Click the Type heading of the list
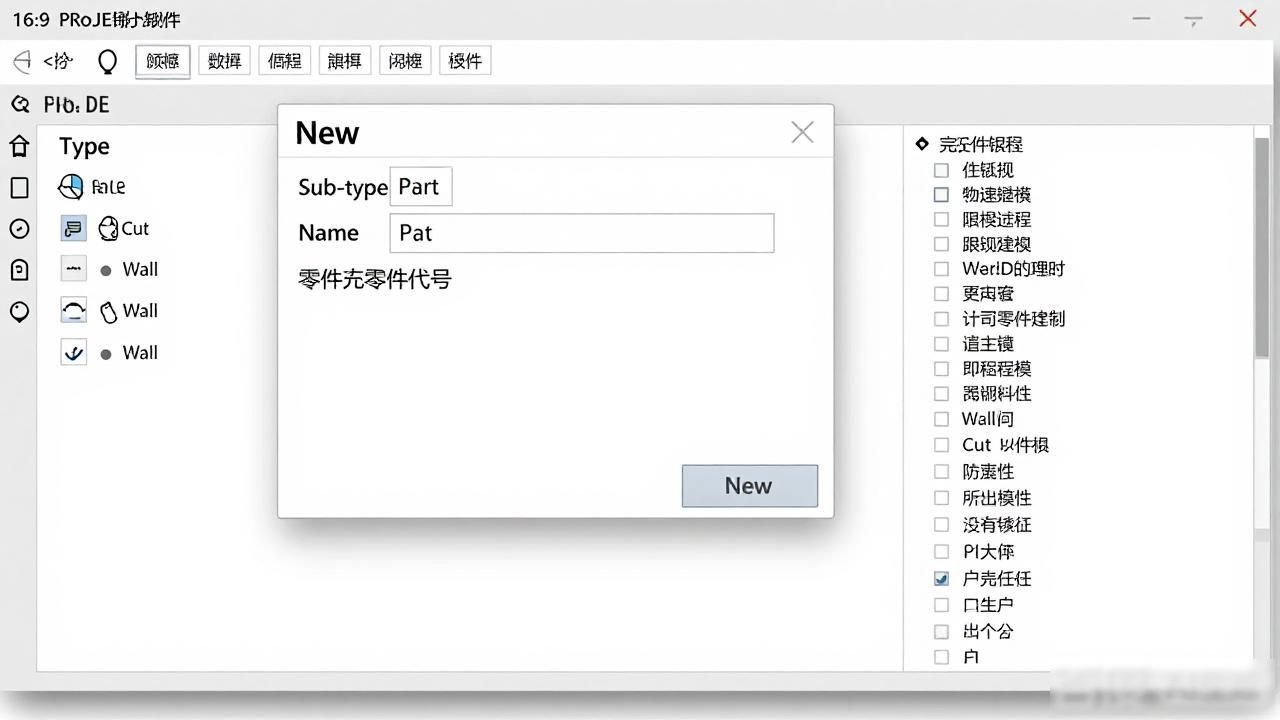 [x=84, y=147]
